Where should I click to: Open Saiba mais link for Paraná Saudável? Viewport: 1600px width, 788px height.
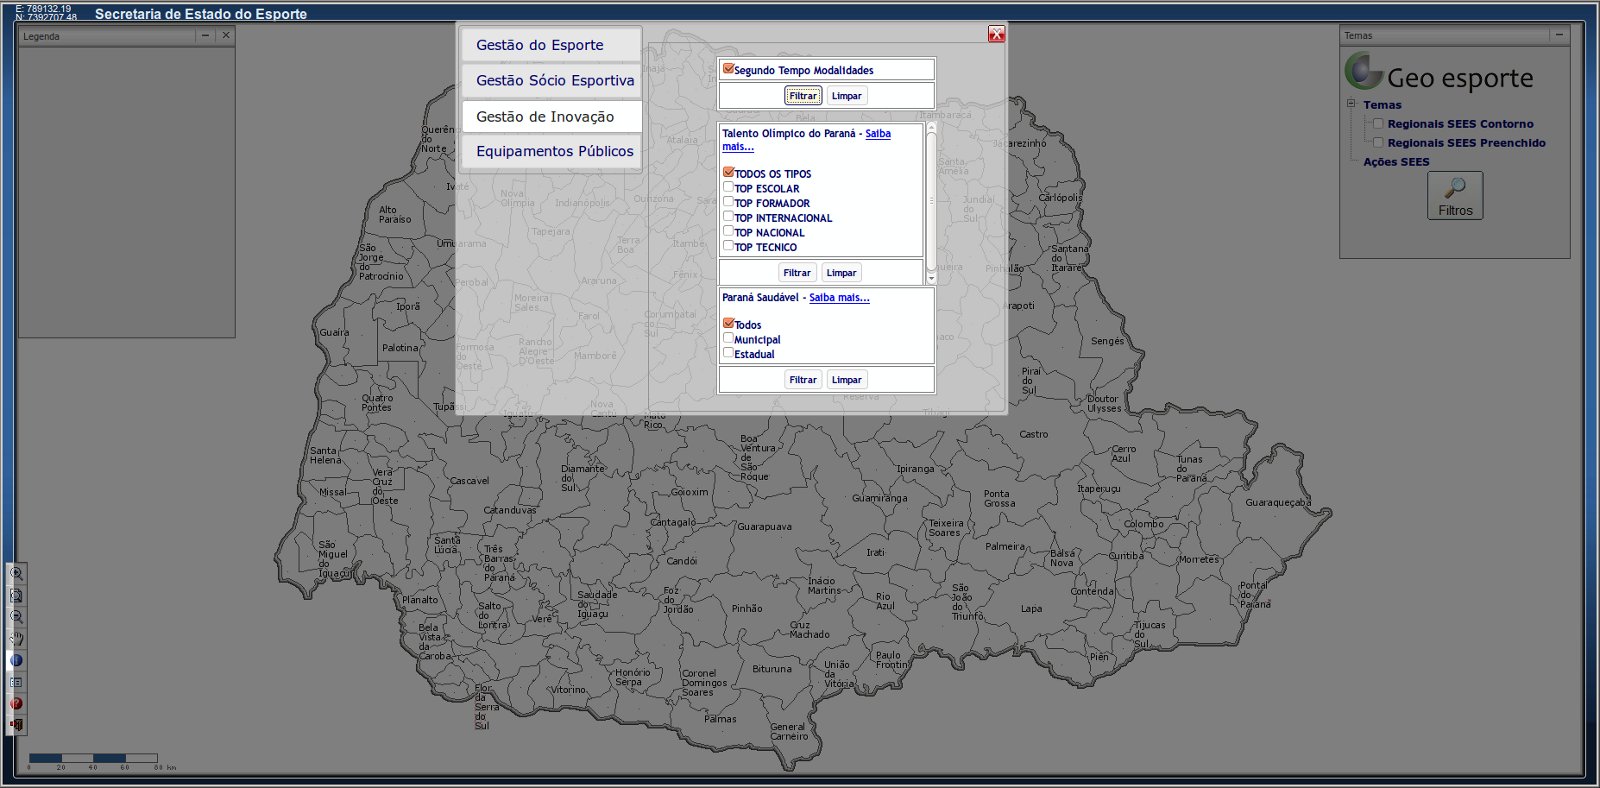tap(839, 298)
